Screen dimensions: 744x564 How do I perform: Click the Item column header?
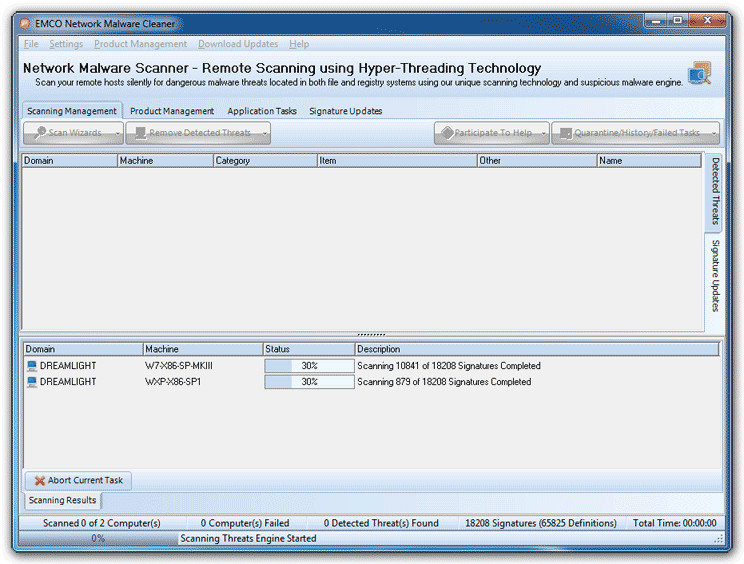click(x=397, y=161)
